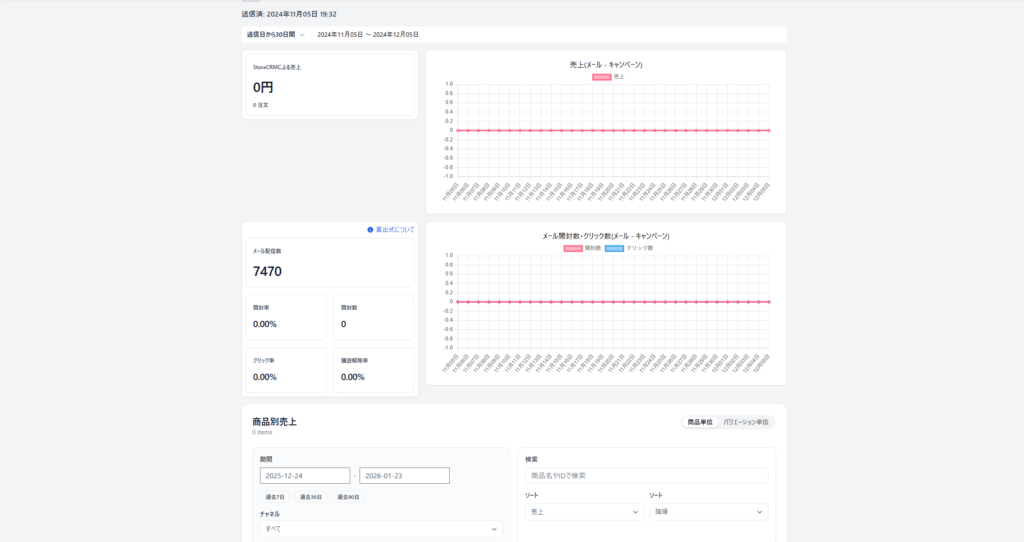The image size is (1024, 542).
Task: Click the 商品名やIDで検索 search box
Action: (x=646, y=476)
